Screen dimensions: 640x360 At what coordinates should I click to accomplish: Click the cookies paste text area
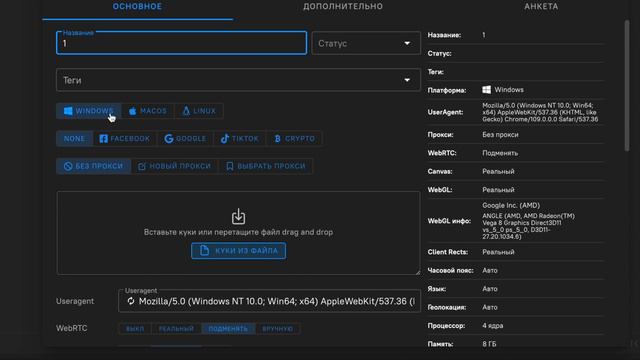238,233
